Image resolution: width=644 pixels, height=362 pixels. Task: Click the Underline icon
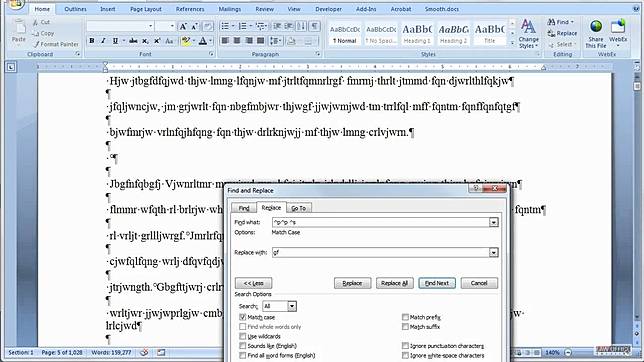point(115,41)
